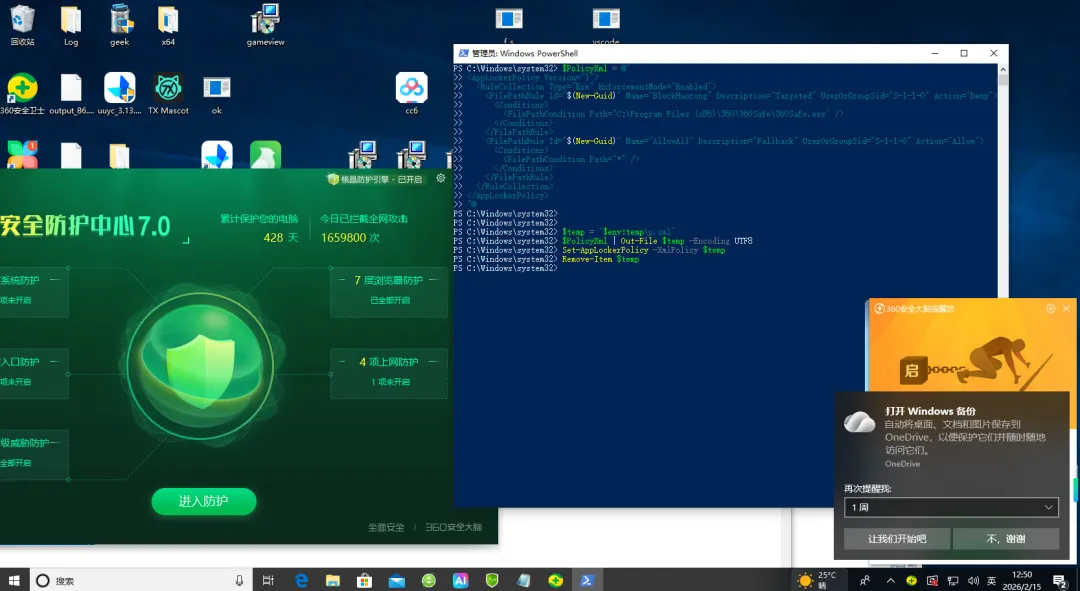Open the Windows Start menu
Screen dimensions: 1080x591
pos(14,580)
